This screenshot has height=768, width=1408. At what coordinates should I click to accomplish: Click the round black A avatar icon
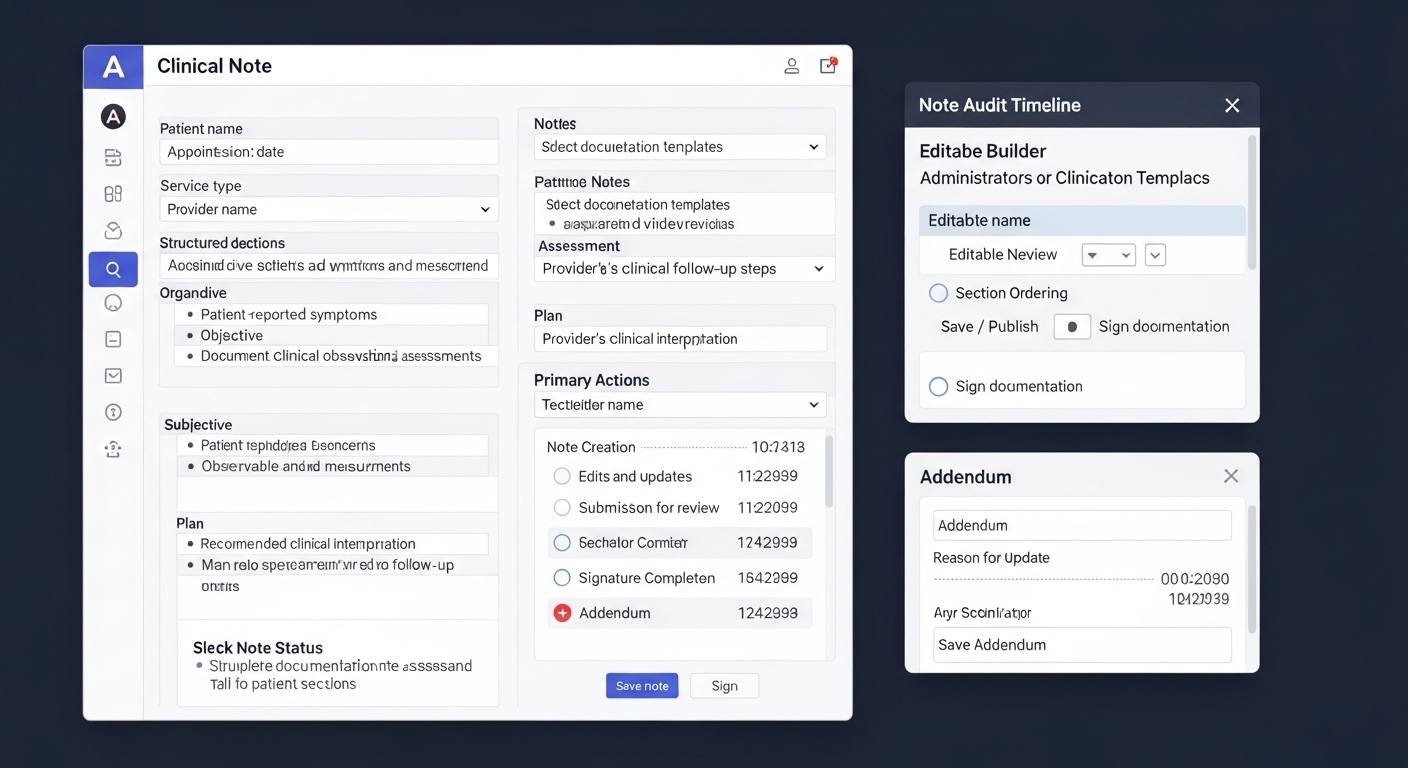[x=113, y=117]
